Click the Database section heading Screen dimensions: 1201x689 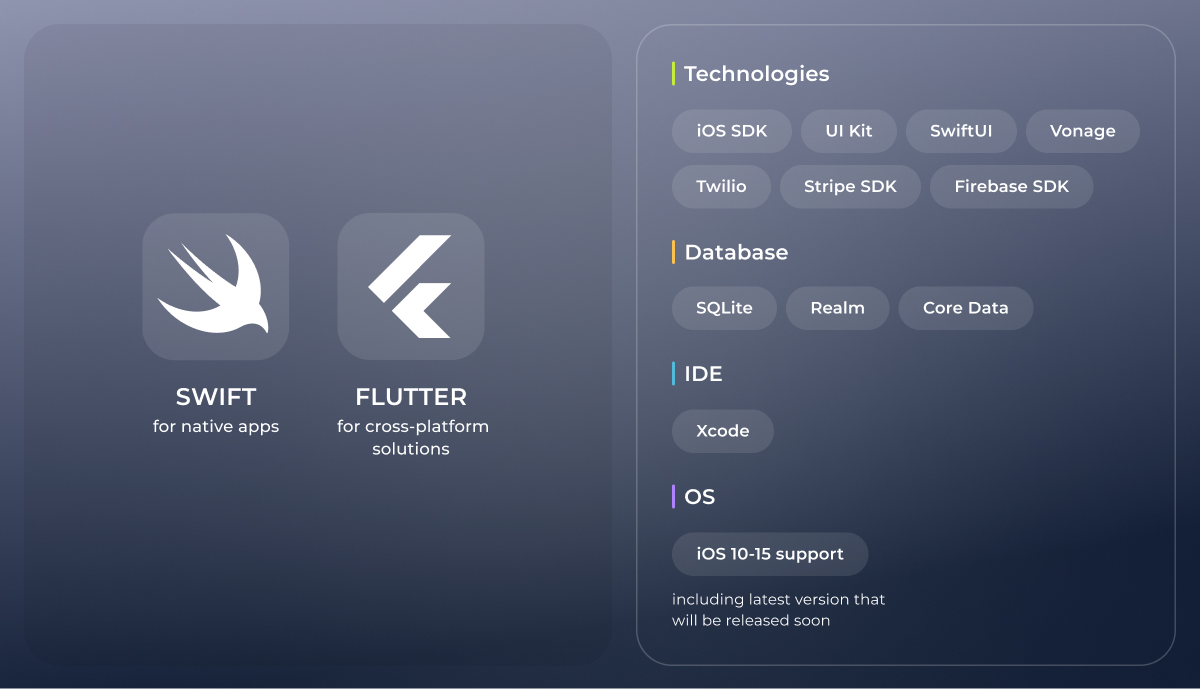736,253
